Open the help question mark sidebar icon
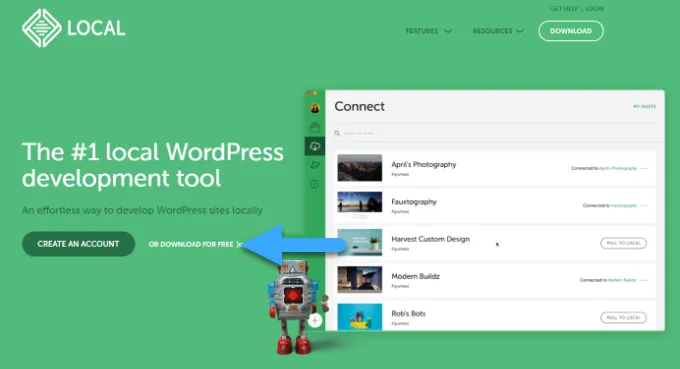Viewport: 680px width, 369px height. pos(315,184)
